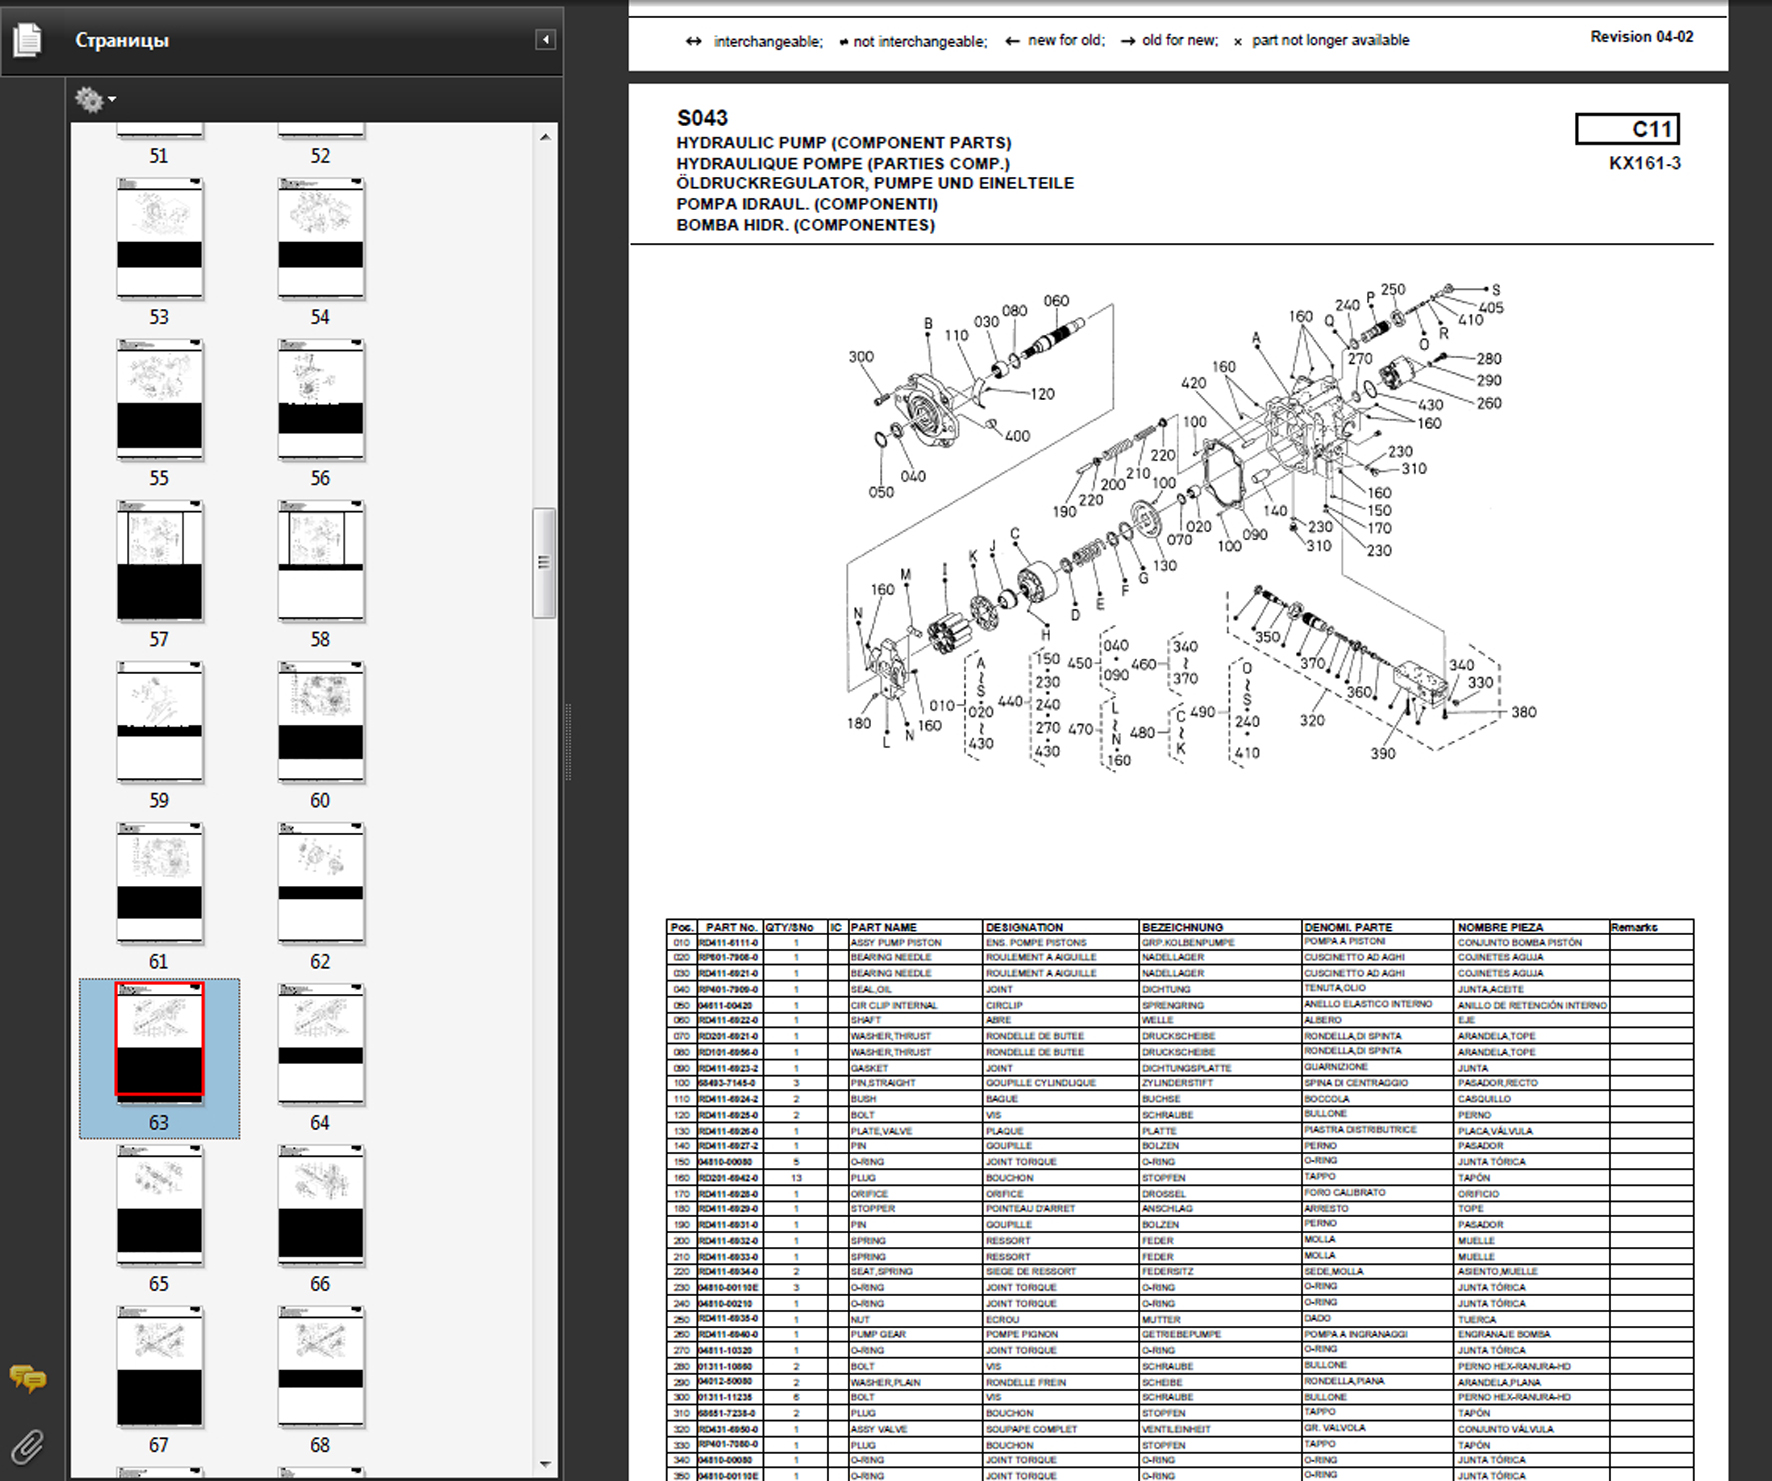Click the C11 section code box
Viewport: 1772px width, 1481px height.
(1626, 129)
